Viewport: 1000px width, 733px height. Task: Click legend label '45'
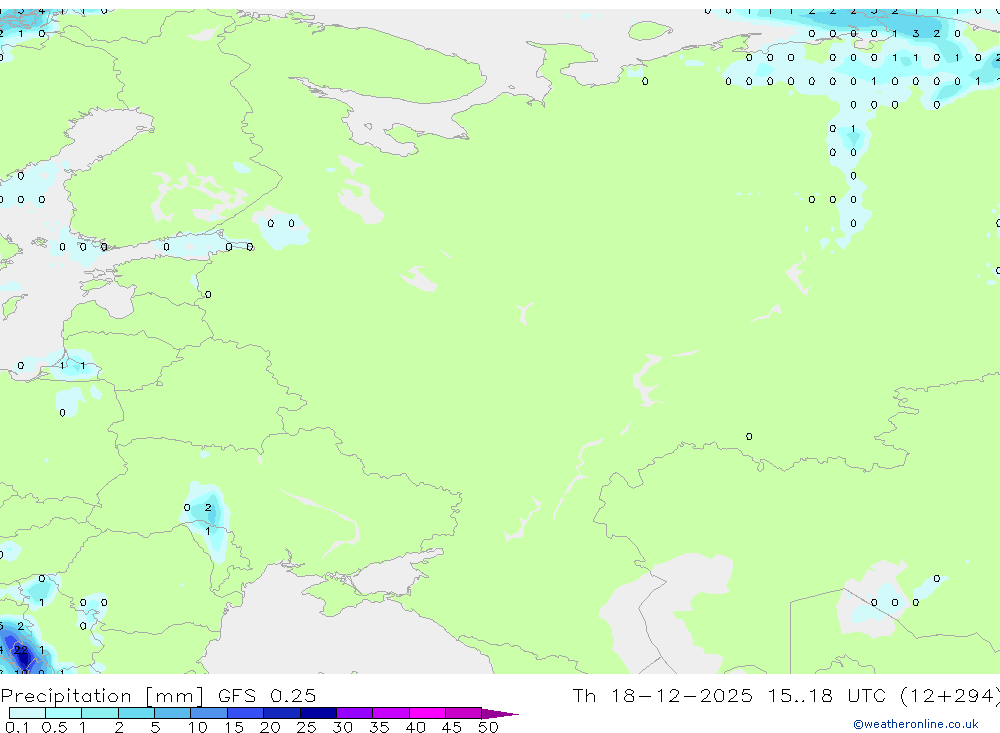tap(452, 727)
